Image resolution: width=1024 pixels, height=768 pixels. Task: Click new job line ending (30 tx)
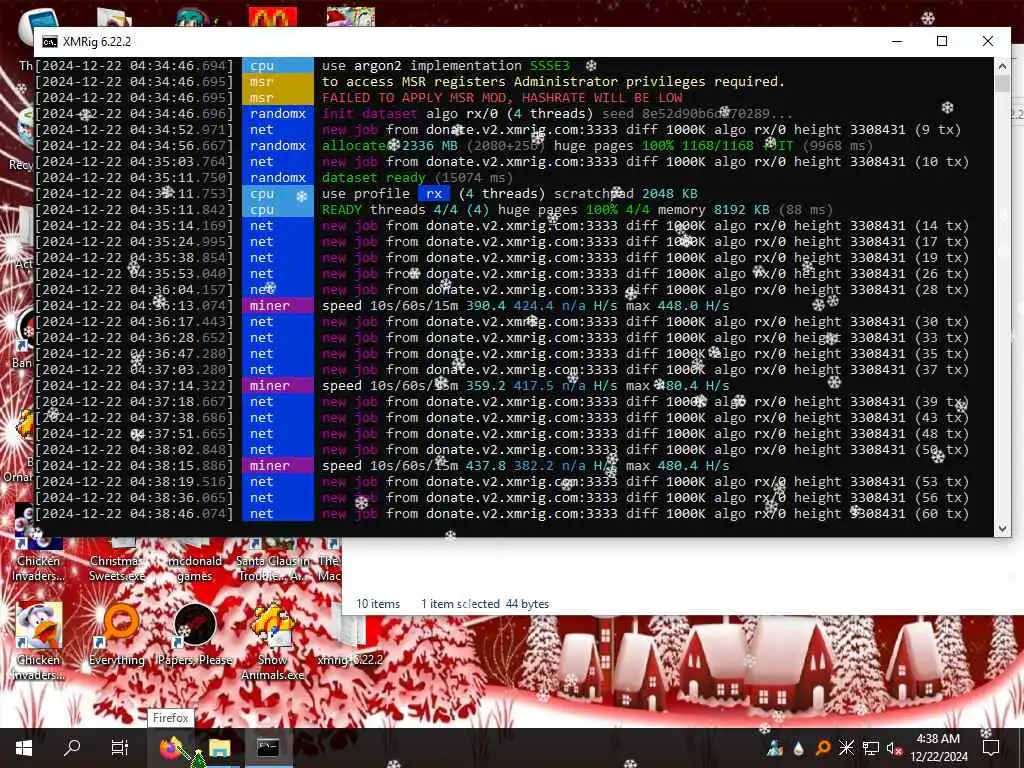pos(645,322)
